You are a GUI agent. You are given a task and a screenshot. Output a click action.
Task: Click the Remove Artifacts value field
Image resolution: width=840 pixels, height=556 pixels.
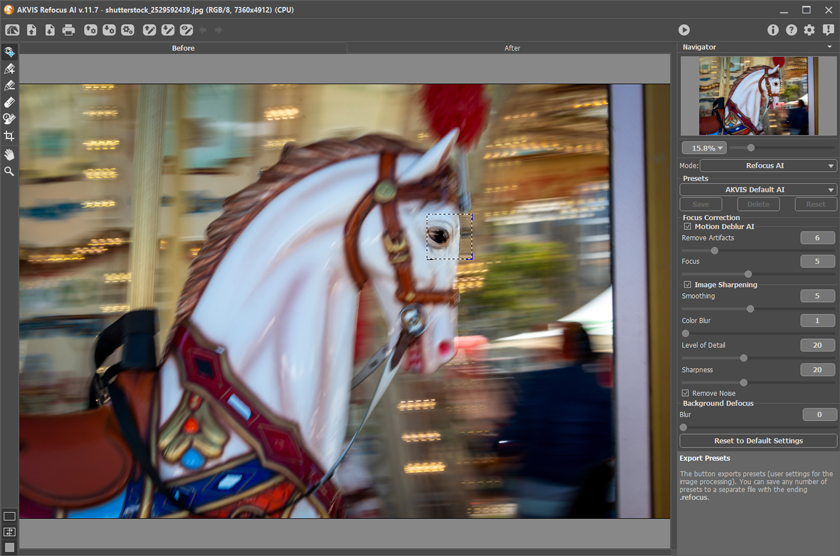coord(817,238)
